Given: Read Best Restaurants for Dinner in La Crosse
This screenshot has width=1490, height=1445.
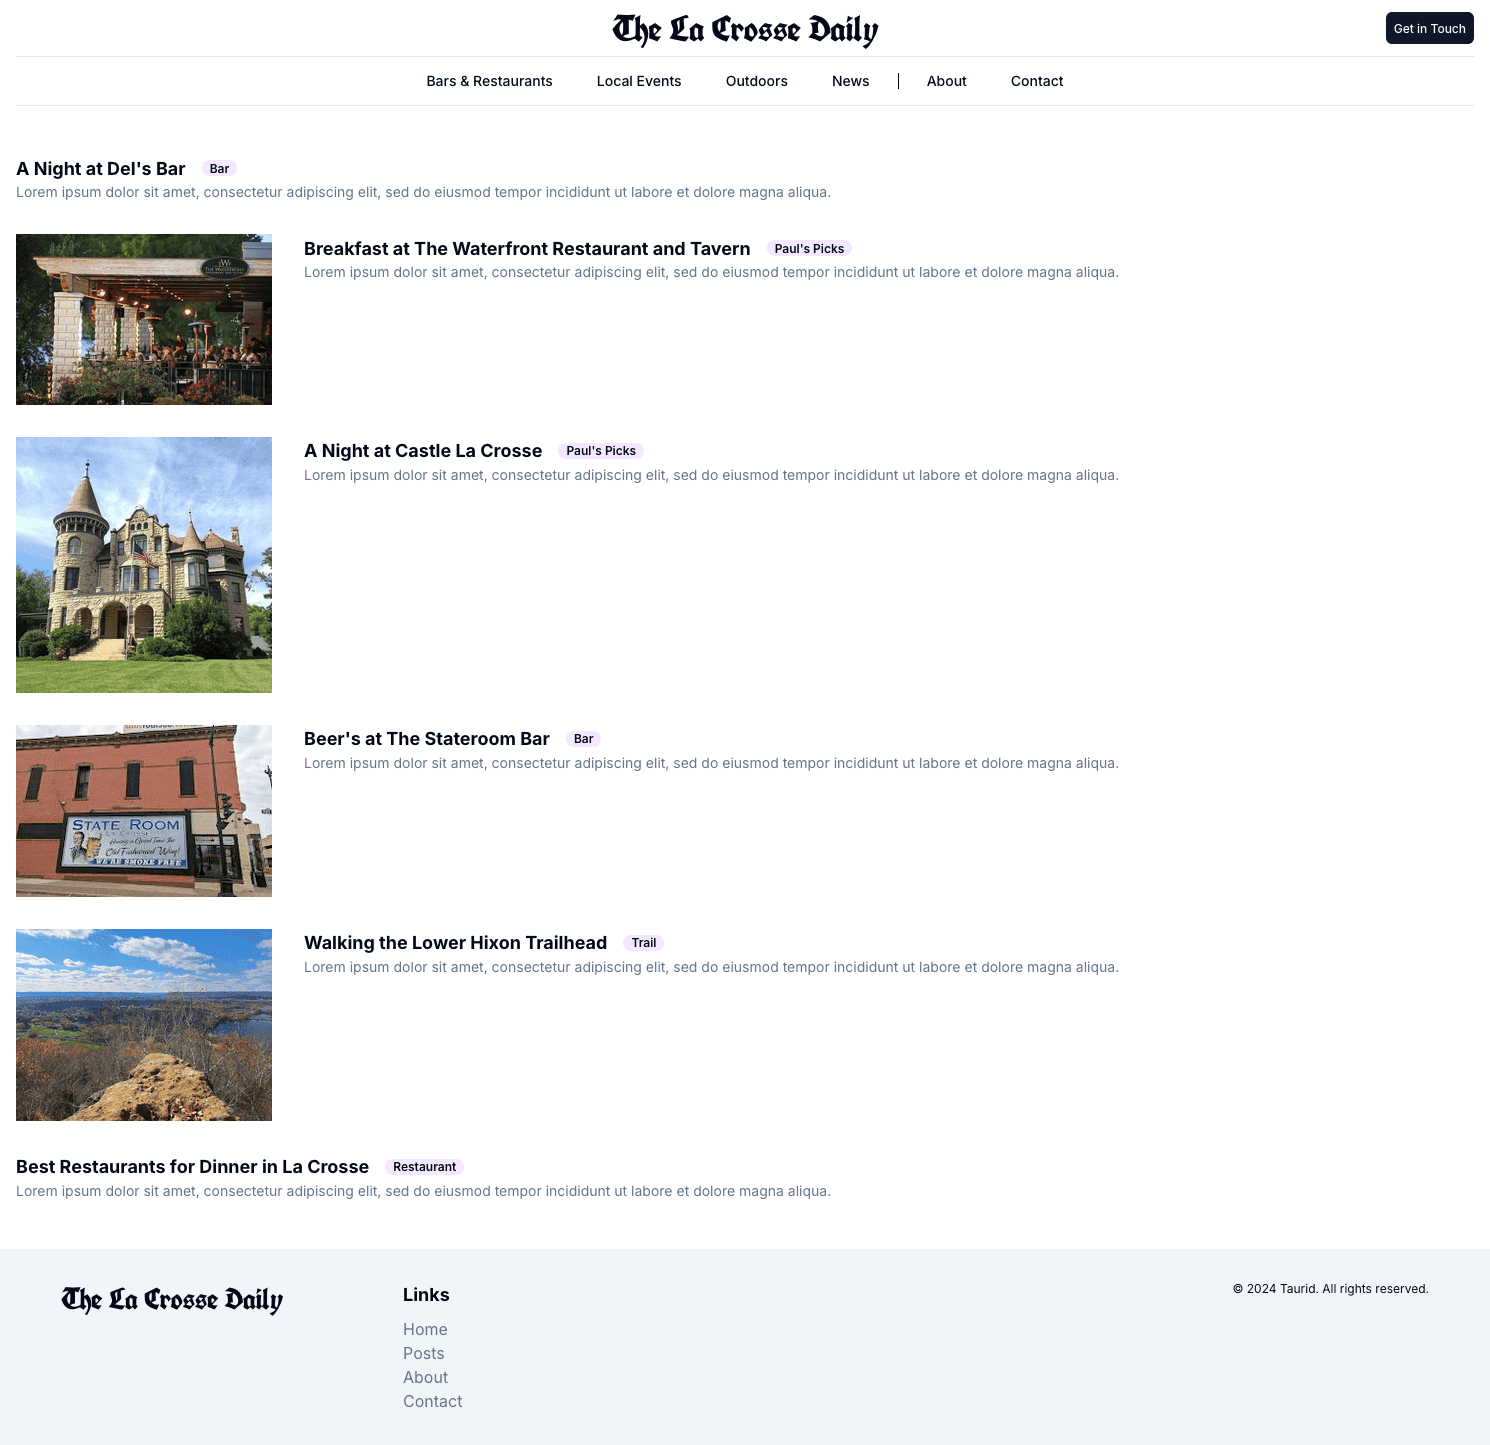Looking at the screenshot, I should tap(192, 1167).
